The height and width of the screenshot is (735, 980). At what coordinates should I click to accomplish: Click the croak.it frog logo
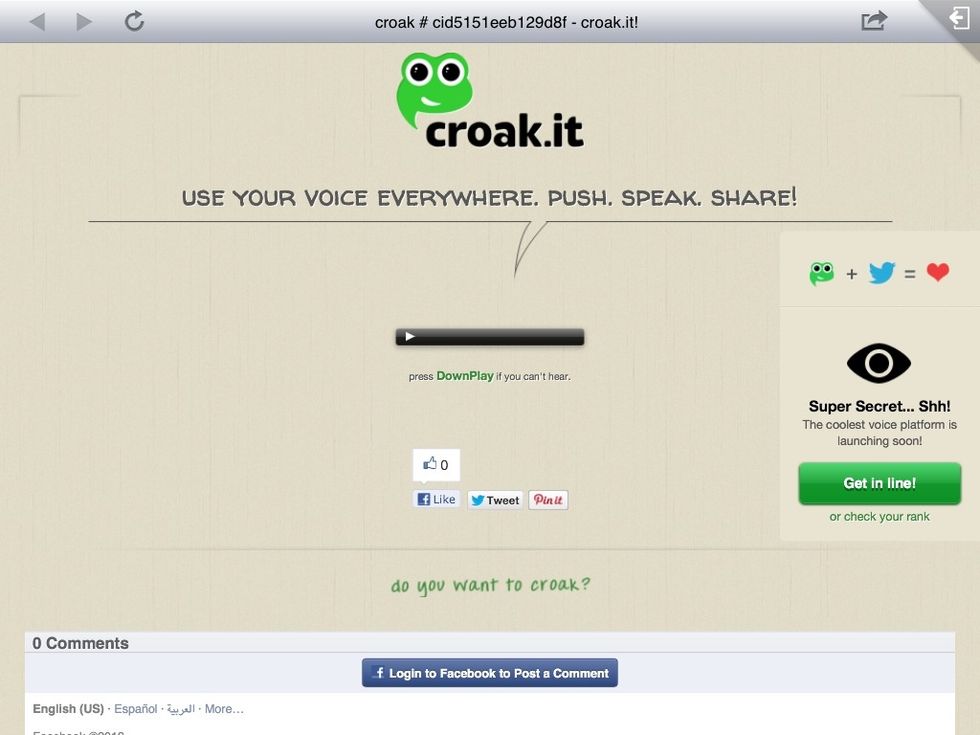[489, 101]
